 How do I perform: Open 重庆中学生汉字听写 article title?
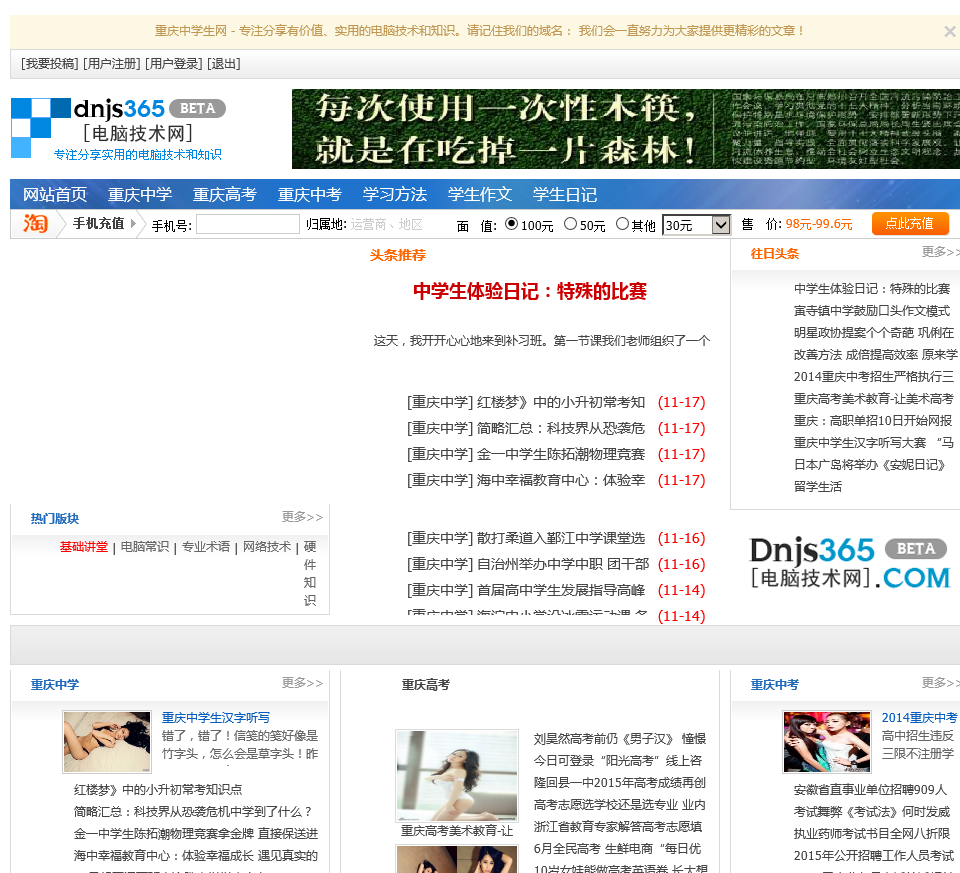tap(216, 718)
